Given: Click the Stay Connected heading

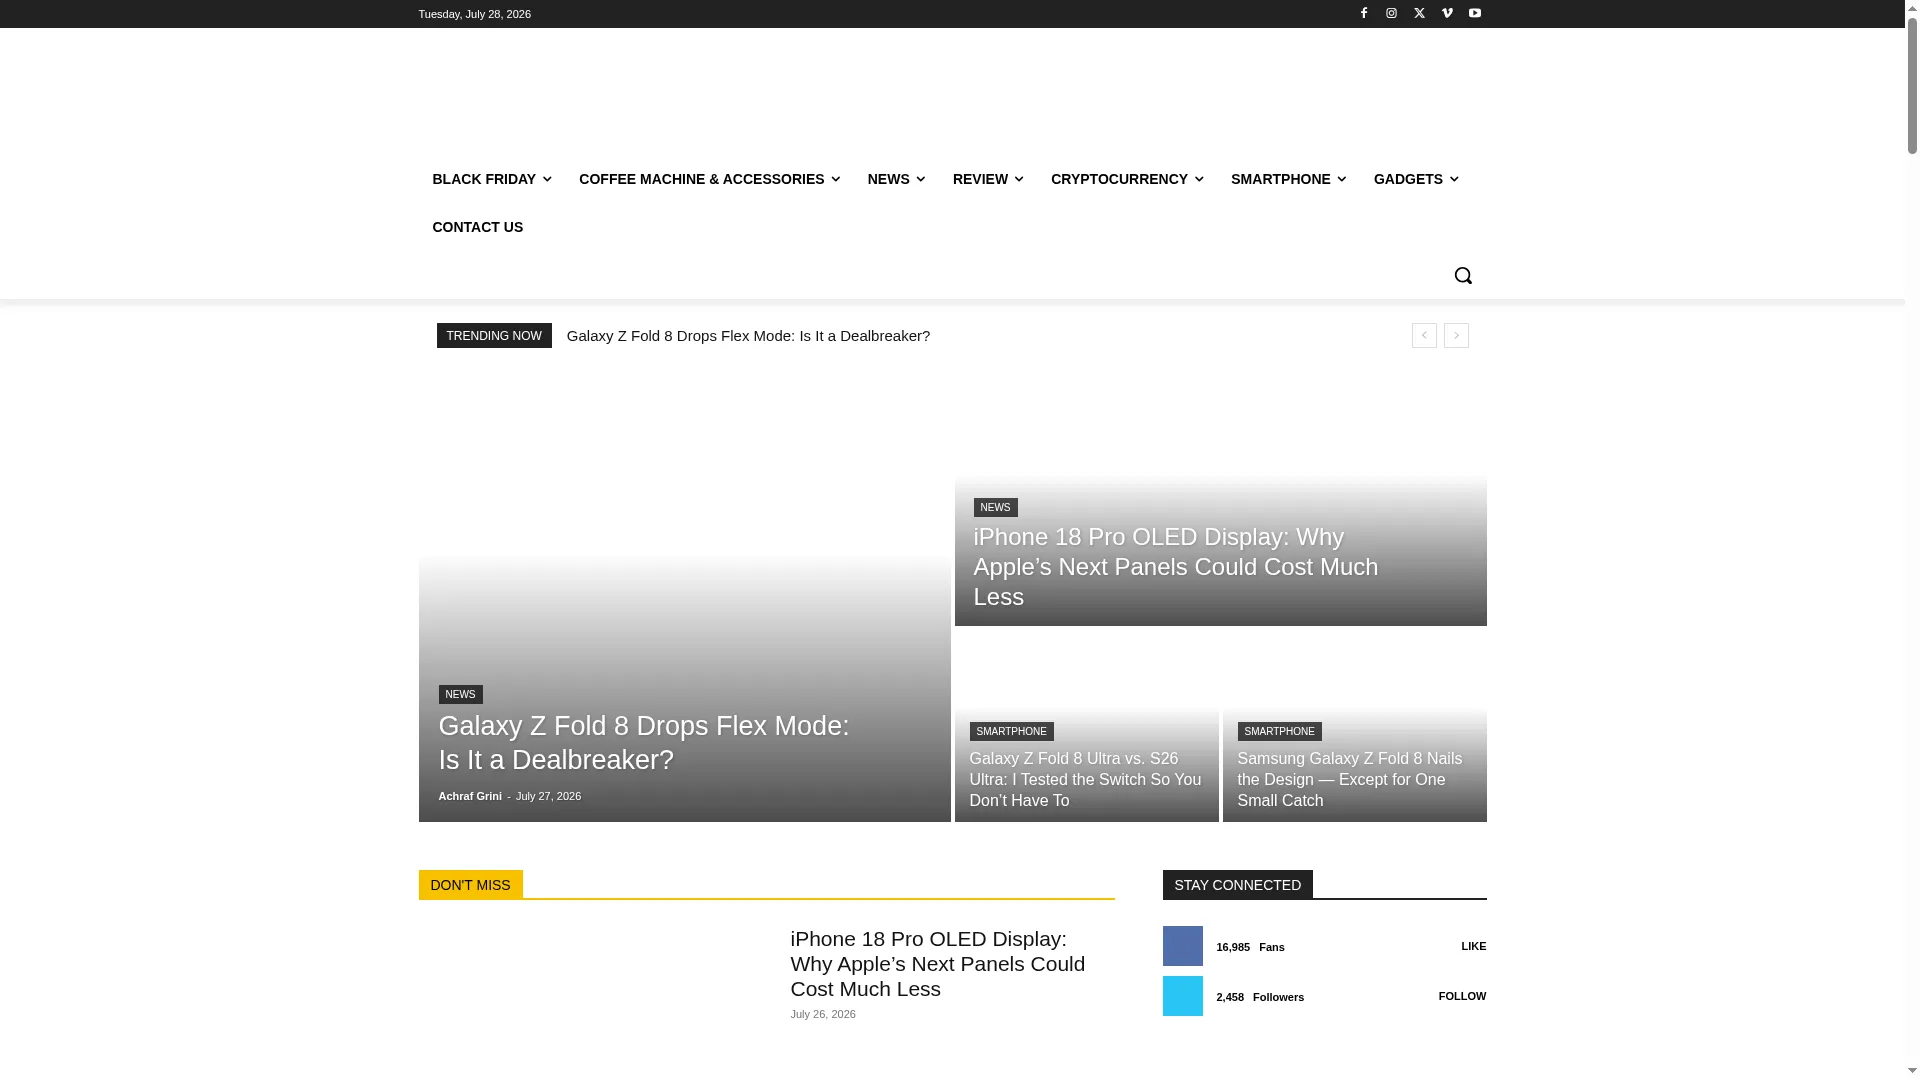Looking at the screenshot, I should pyautogui.click(x=1237, y=885).
